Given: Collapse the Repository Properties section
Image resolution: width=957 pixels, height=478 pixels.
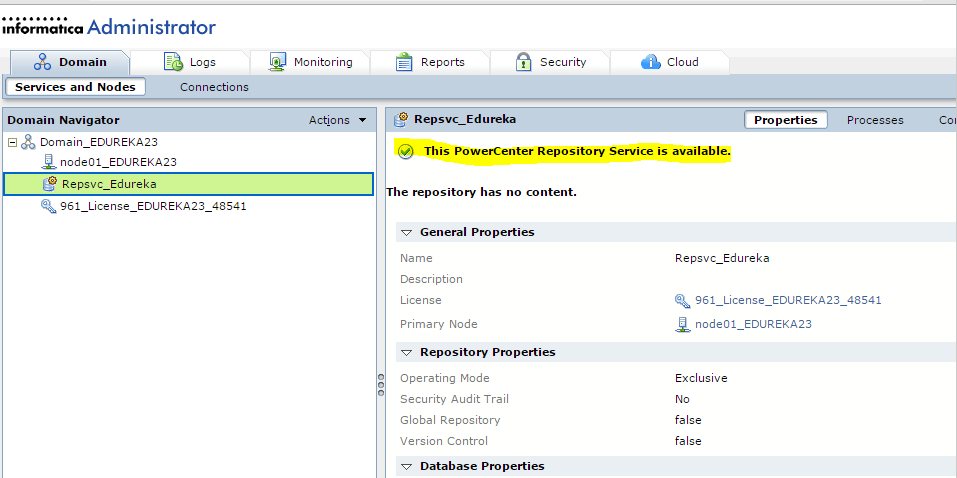Looking at the screenshot, I should [406, 352].
